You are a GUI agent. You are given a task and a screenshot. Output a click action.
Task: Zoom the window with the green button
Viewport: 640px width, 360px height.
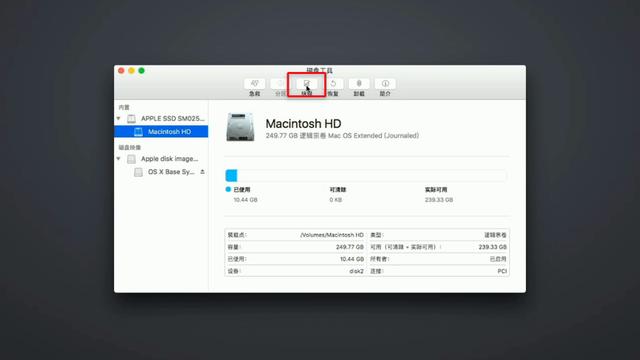pos(141,71)
